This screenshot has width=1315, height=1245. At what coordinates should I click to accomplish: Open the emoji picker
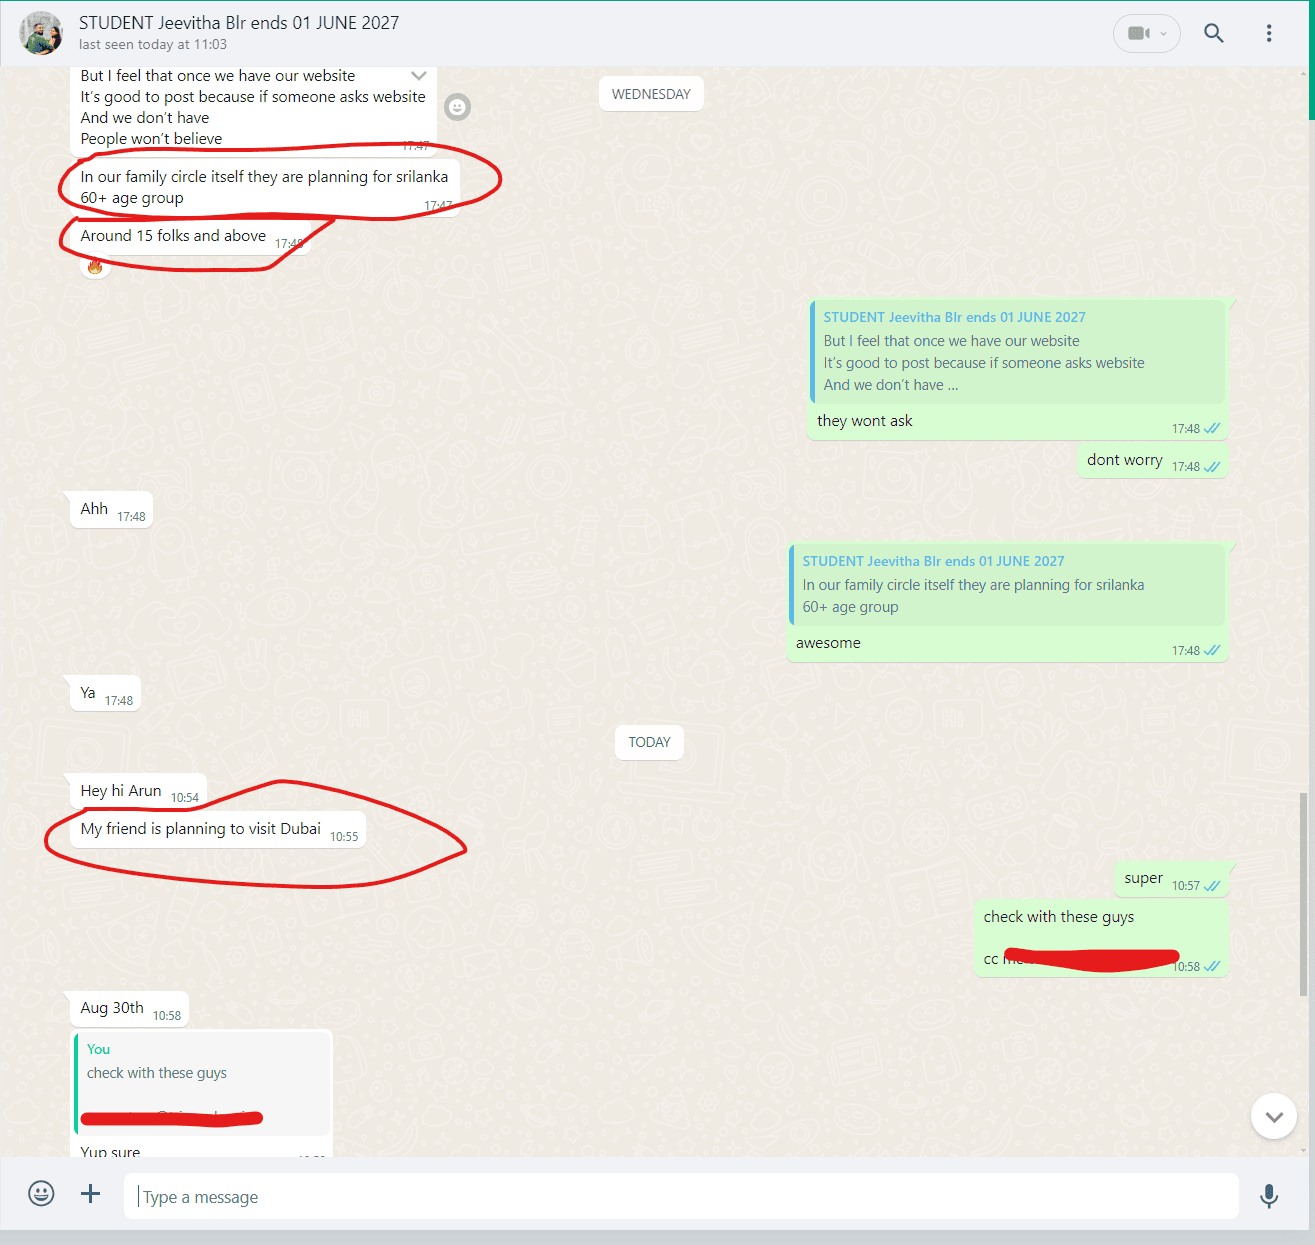41,1193
